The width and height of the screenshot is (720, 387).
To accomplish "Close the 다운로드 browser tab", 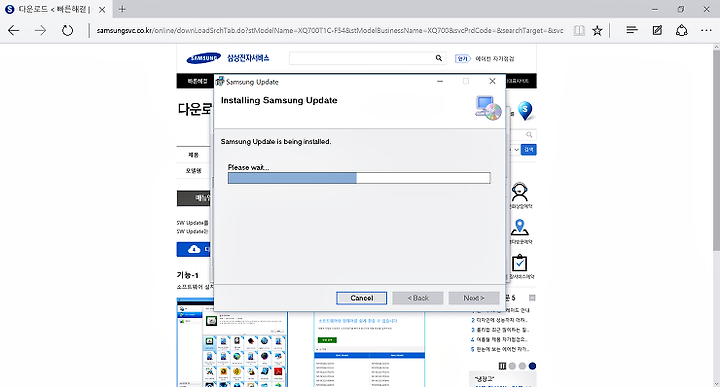I will point(102,9).
